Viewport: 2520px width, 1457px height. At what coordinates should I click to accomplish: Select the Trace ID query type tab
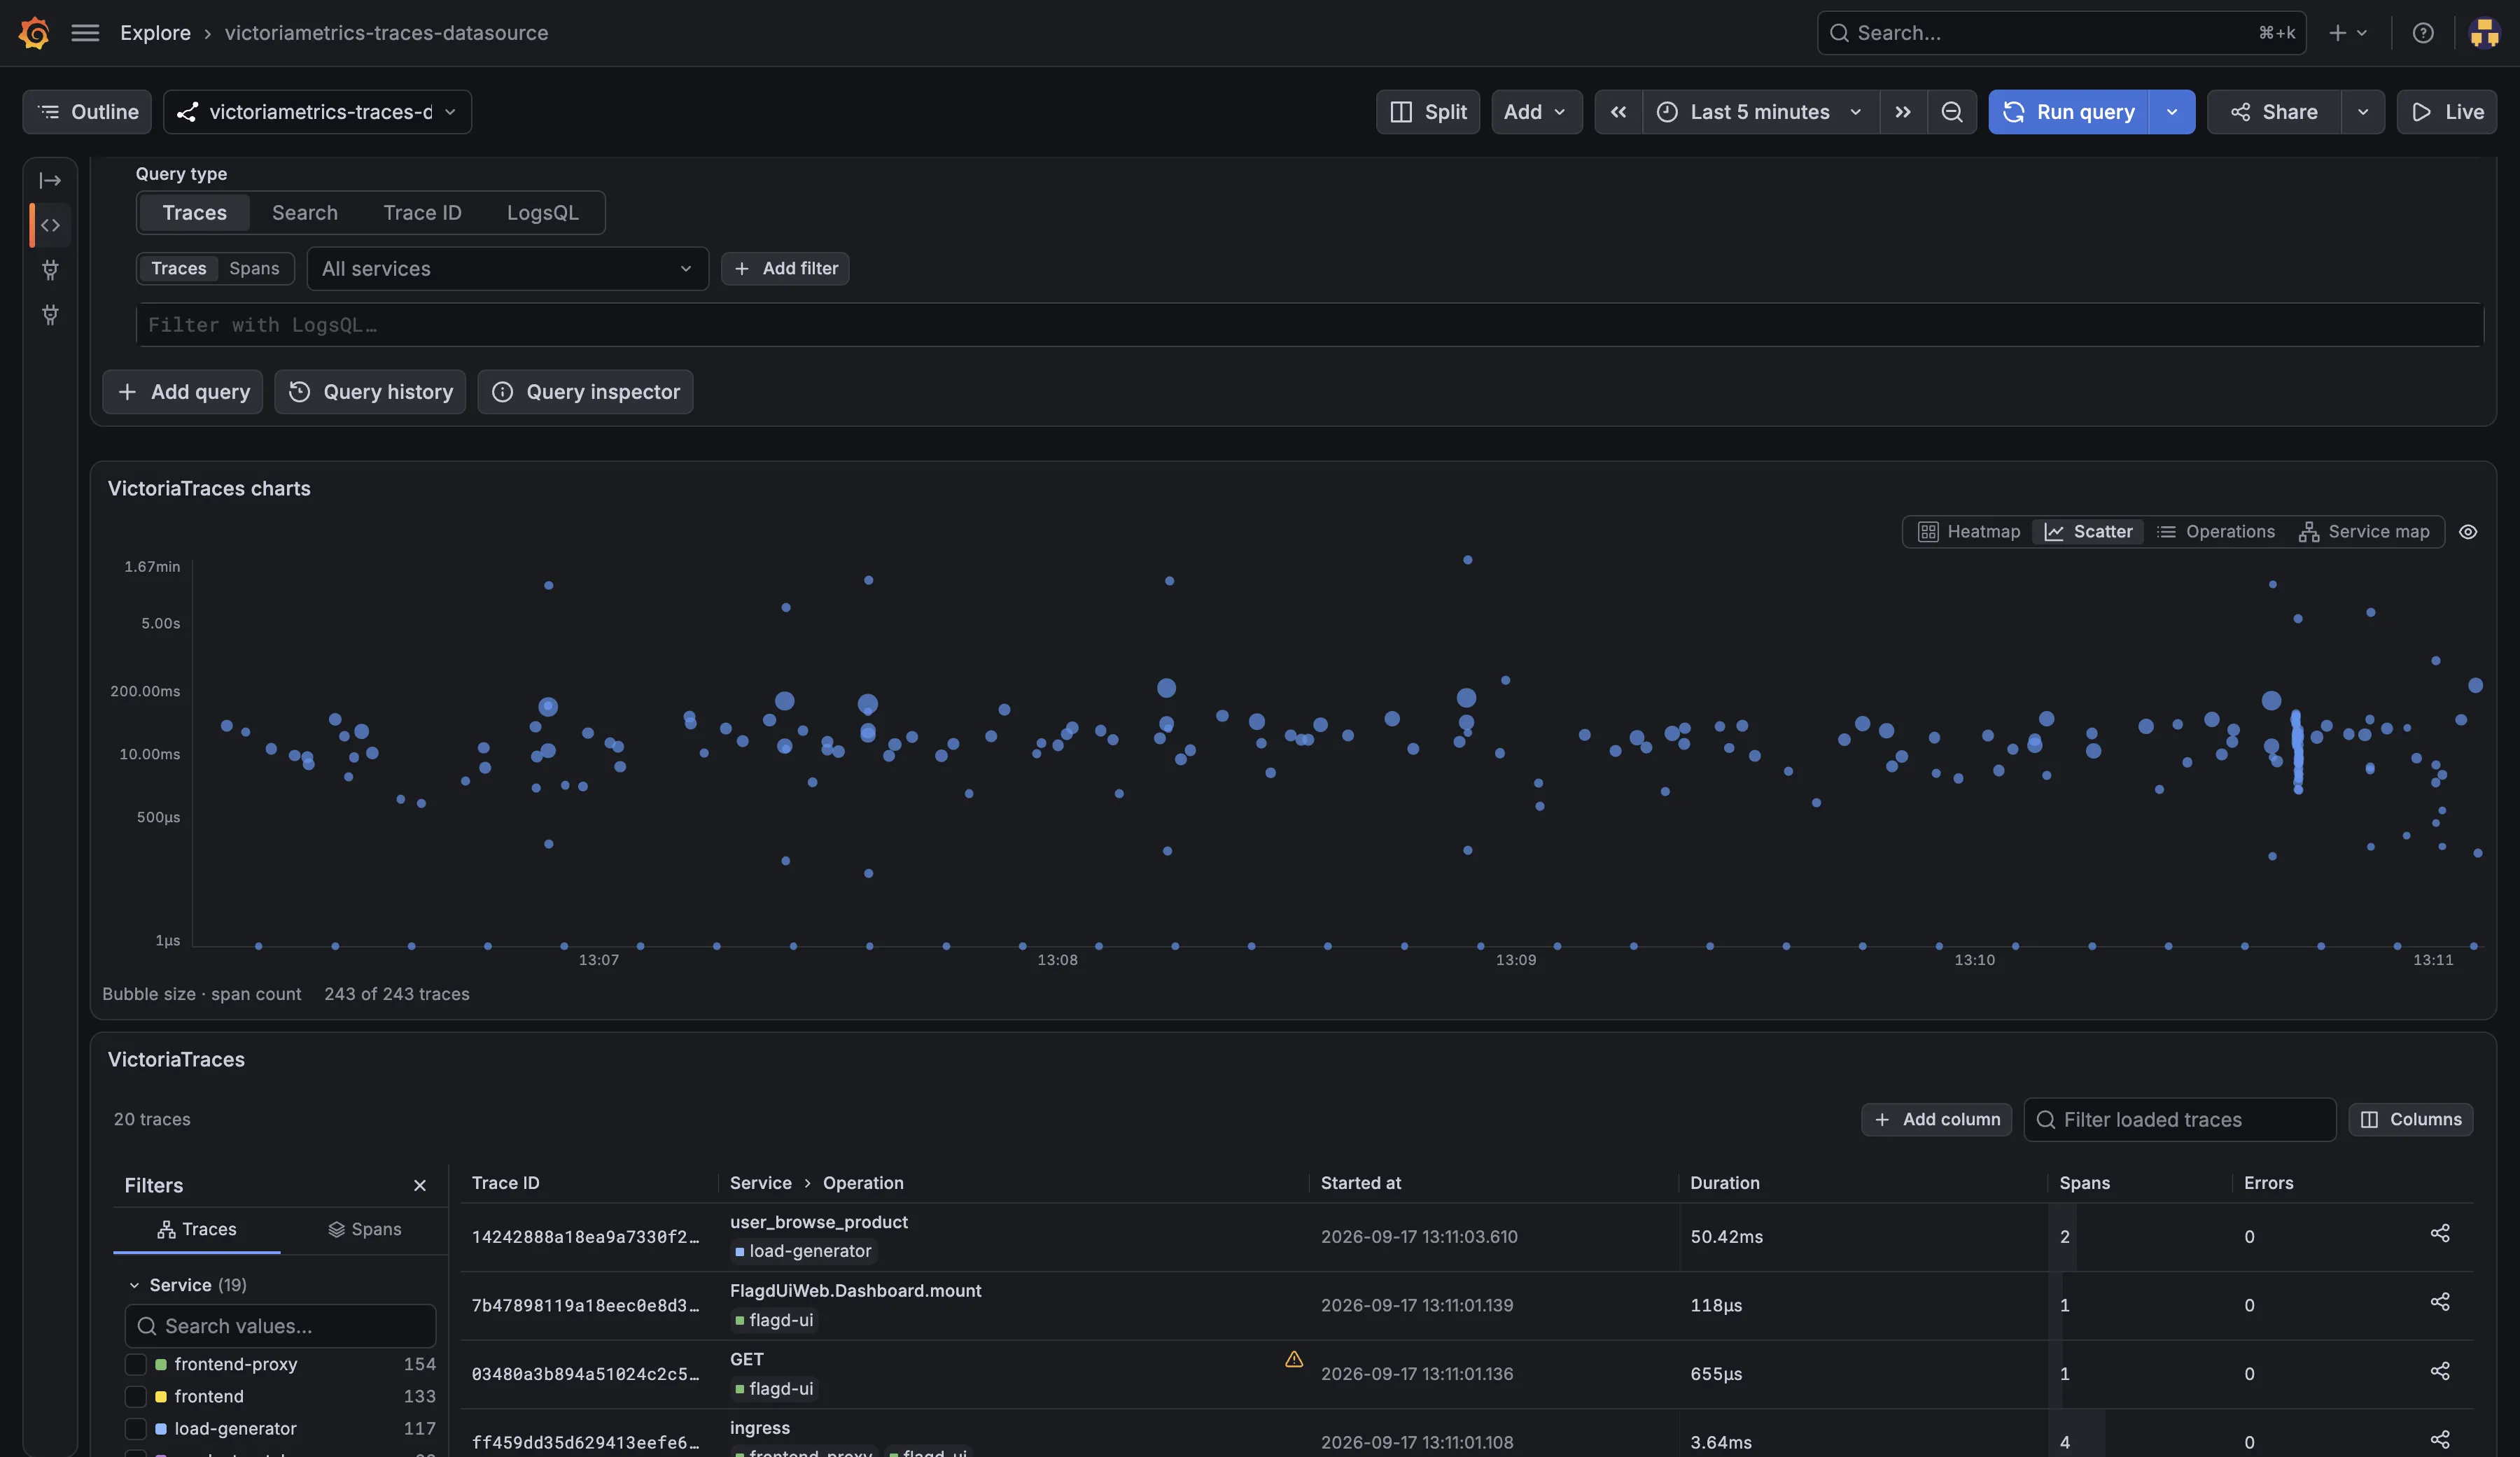(422, 213)
